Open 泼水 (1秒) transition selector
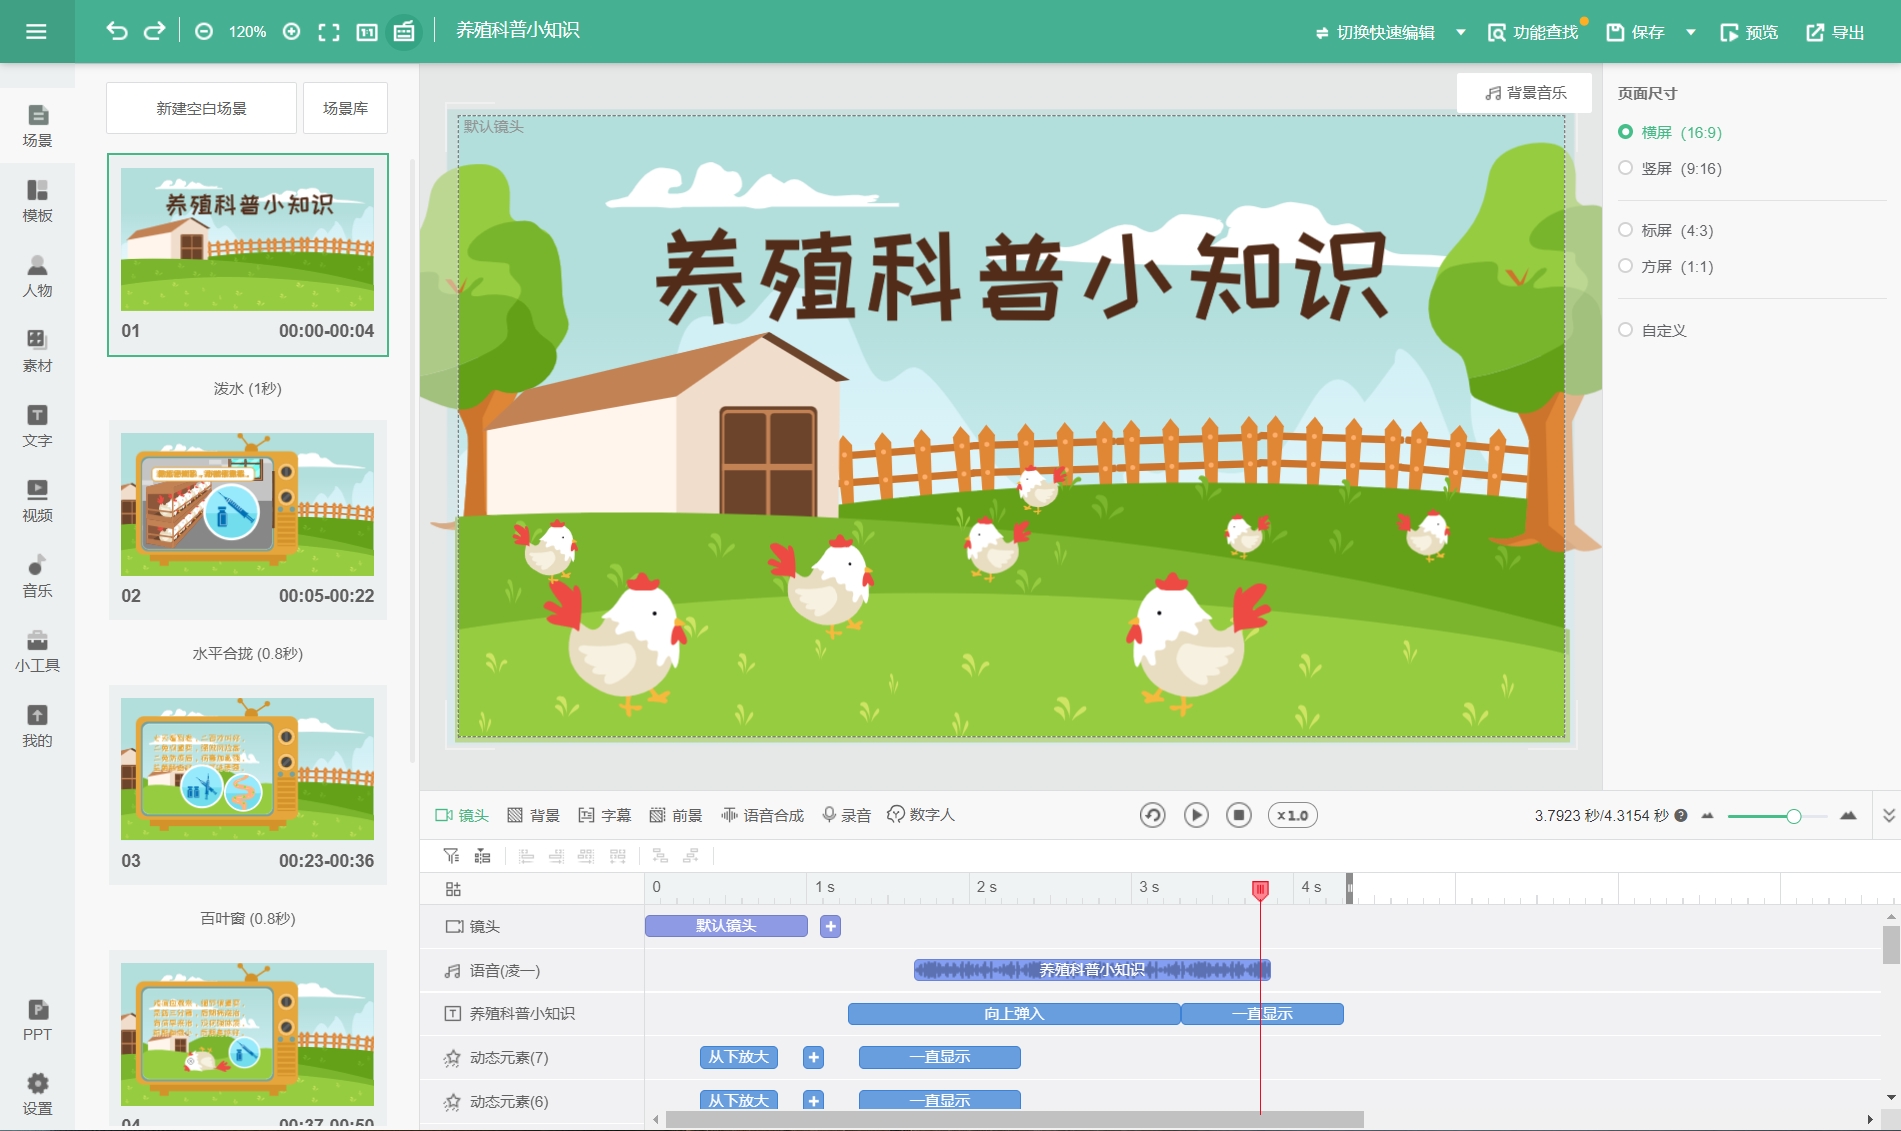This screenshot has width=1901, height=1131. [247, 388]
